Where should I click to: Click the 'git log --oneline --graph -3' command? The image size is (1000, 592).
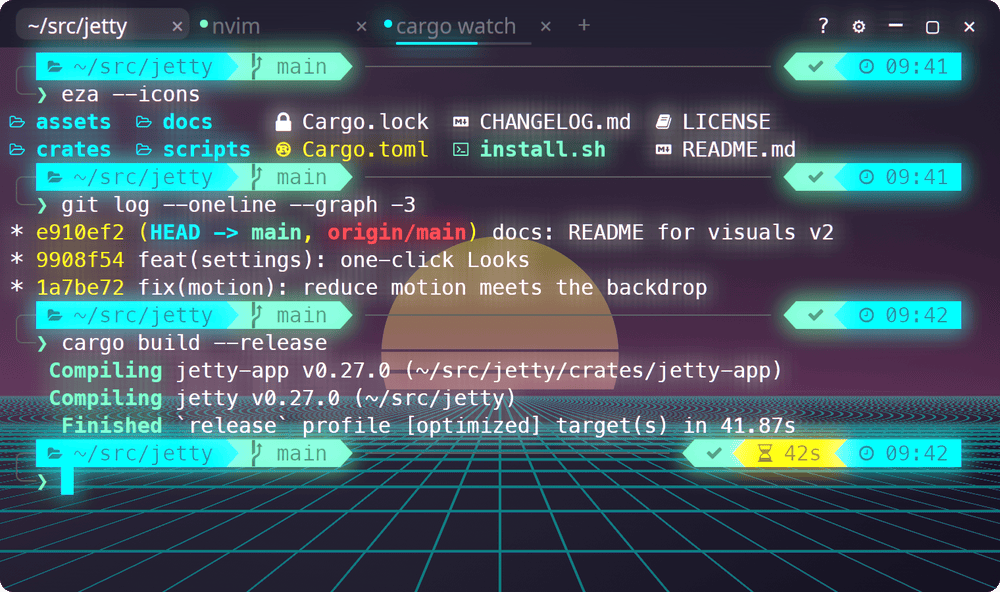(239, 205)
